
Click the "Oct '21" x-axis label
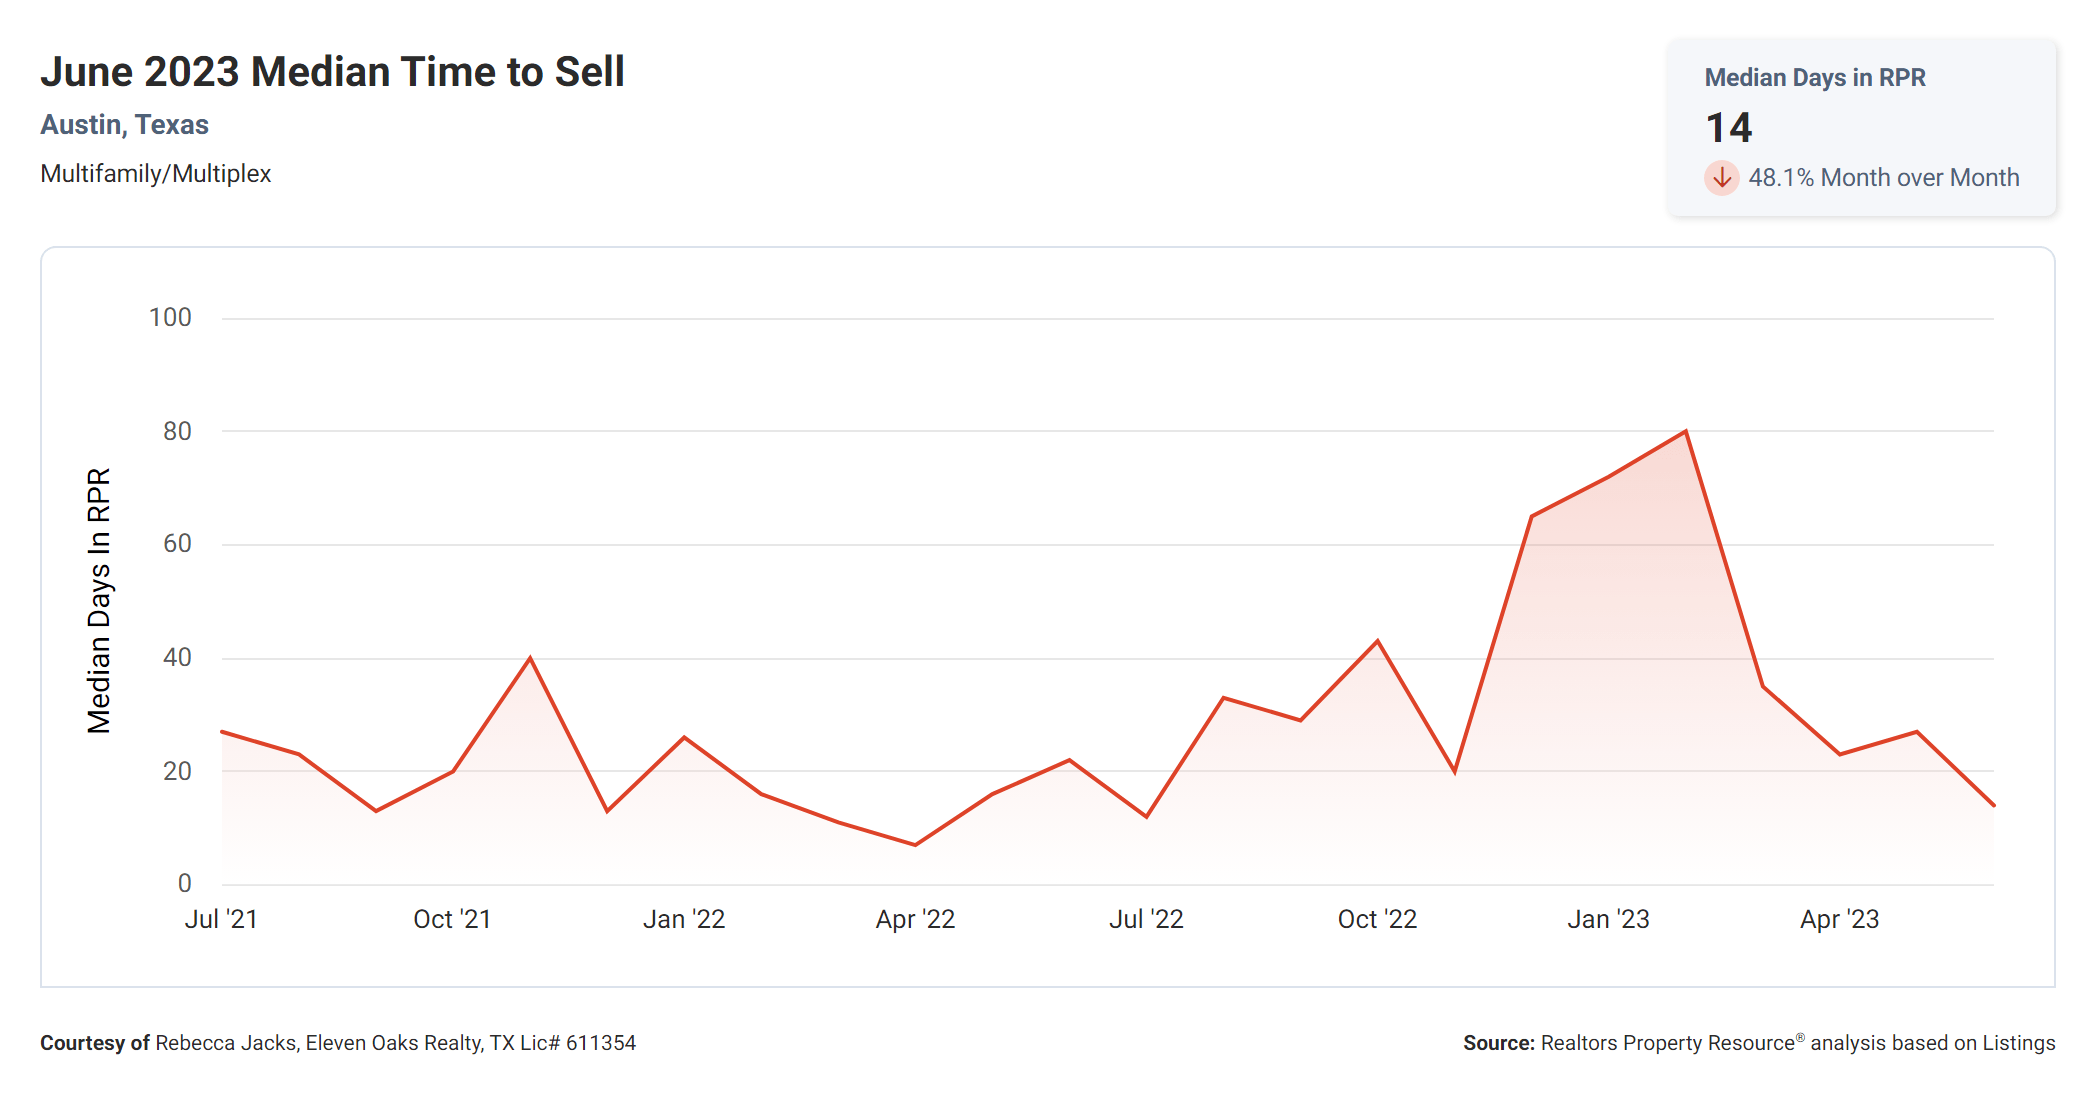pyautogui.click(x=452, y=919)
